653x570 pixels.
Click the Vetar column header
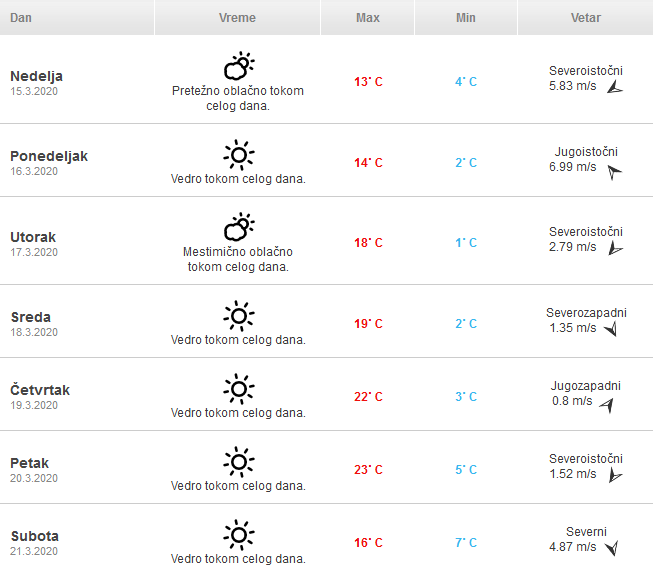click(585, 18)
